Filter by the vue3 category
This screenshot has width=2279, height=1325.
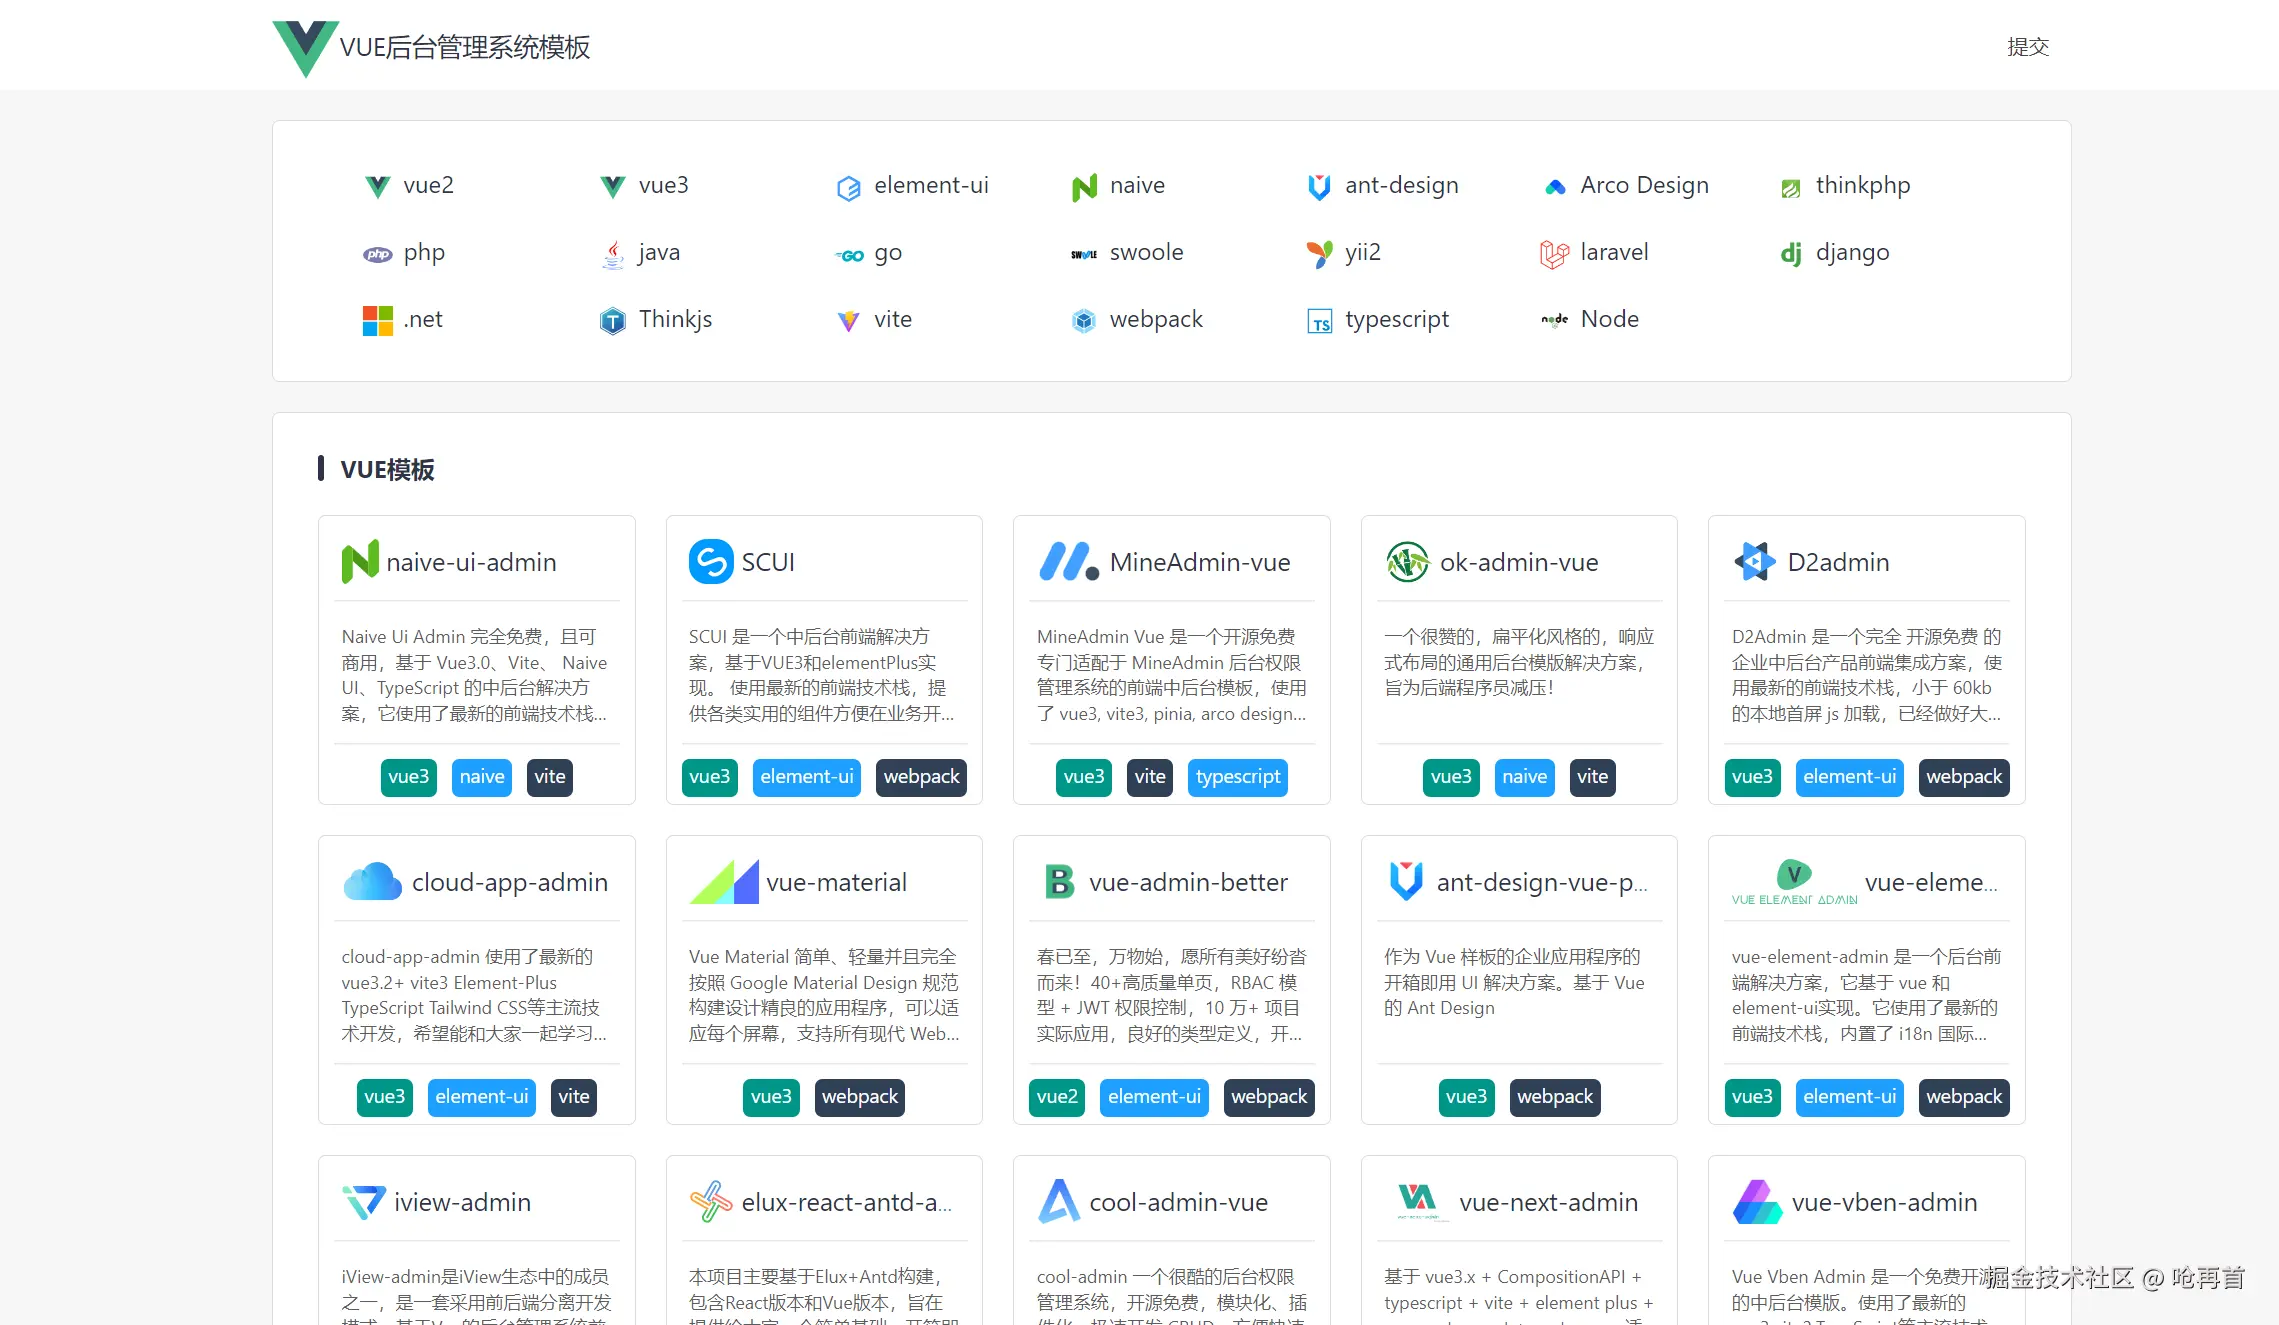(663, 185)
